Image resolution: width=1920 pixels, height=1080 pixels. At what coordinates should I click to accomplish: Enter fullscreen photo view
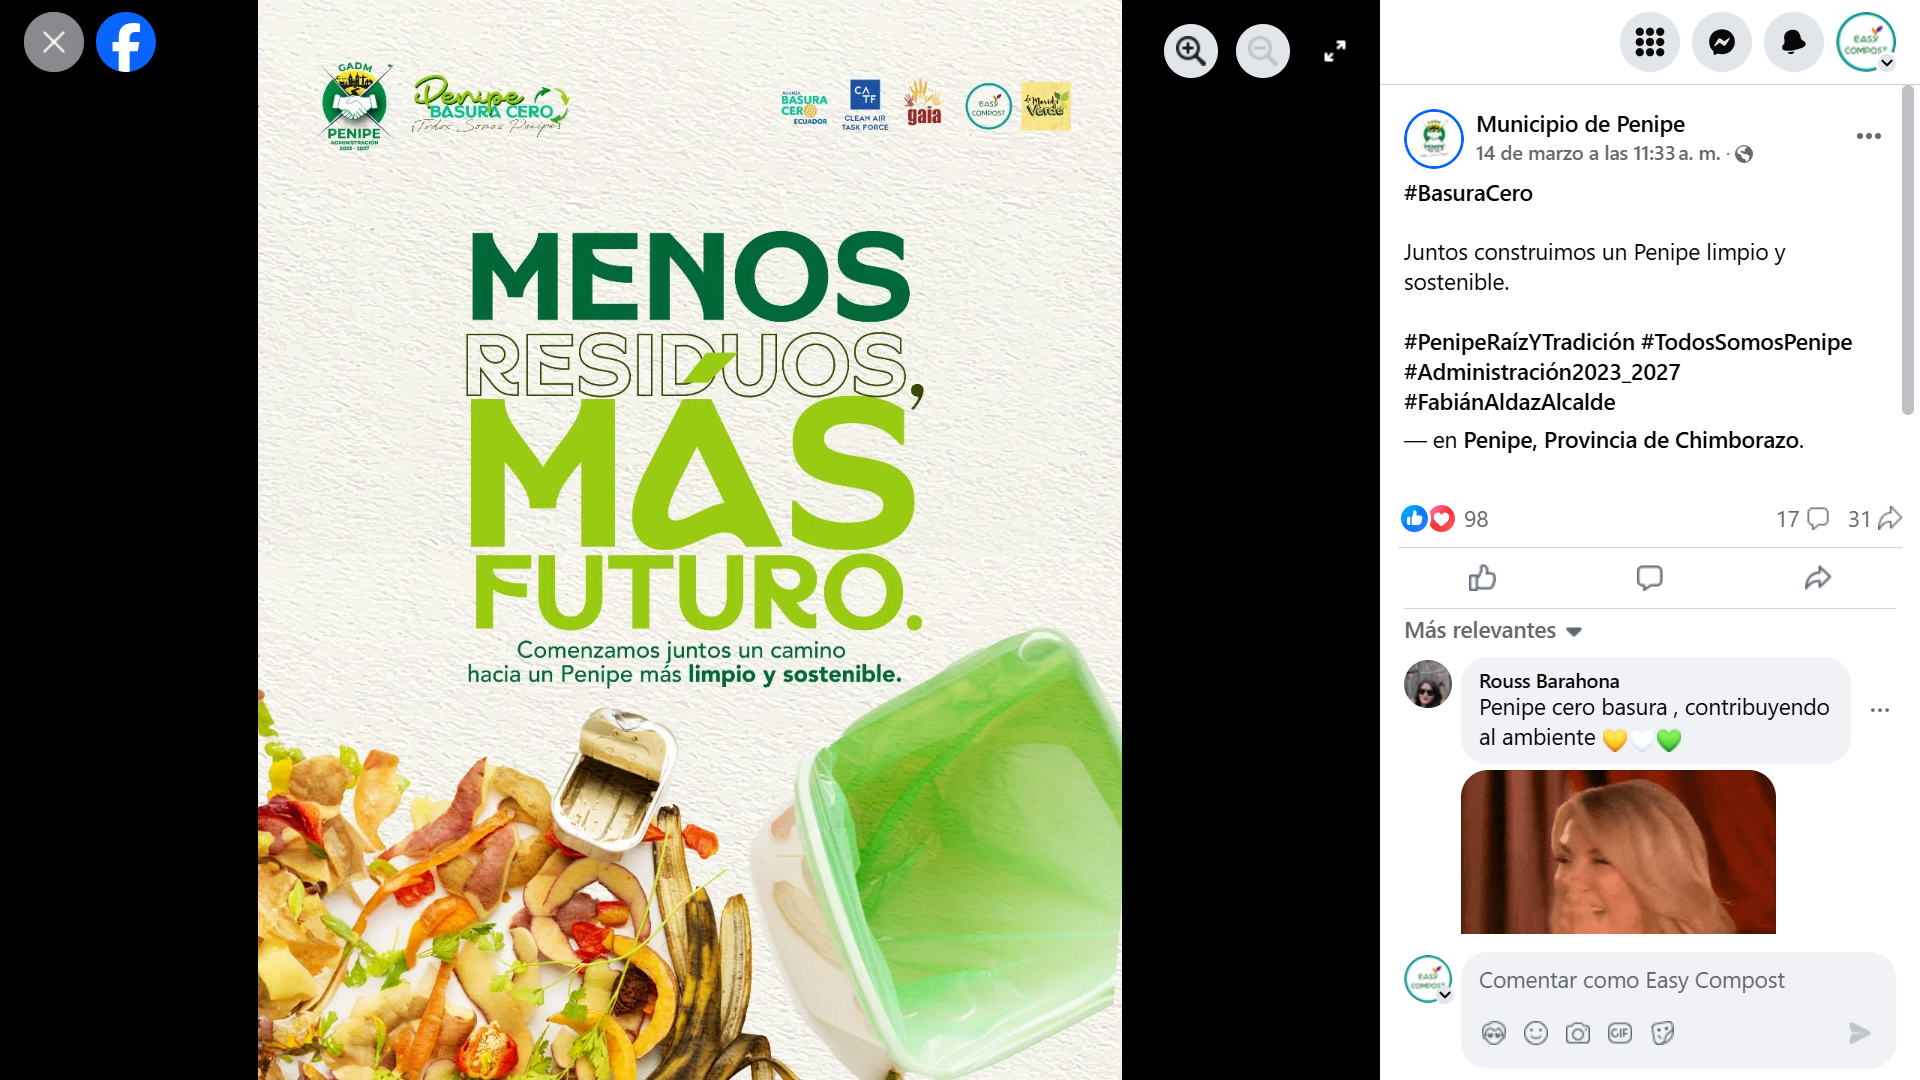tap(1335, 51)
